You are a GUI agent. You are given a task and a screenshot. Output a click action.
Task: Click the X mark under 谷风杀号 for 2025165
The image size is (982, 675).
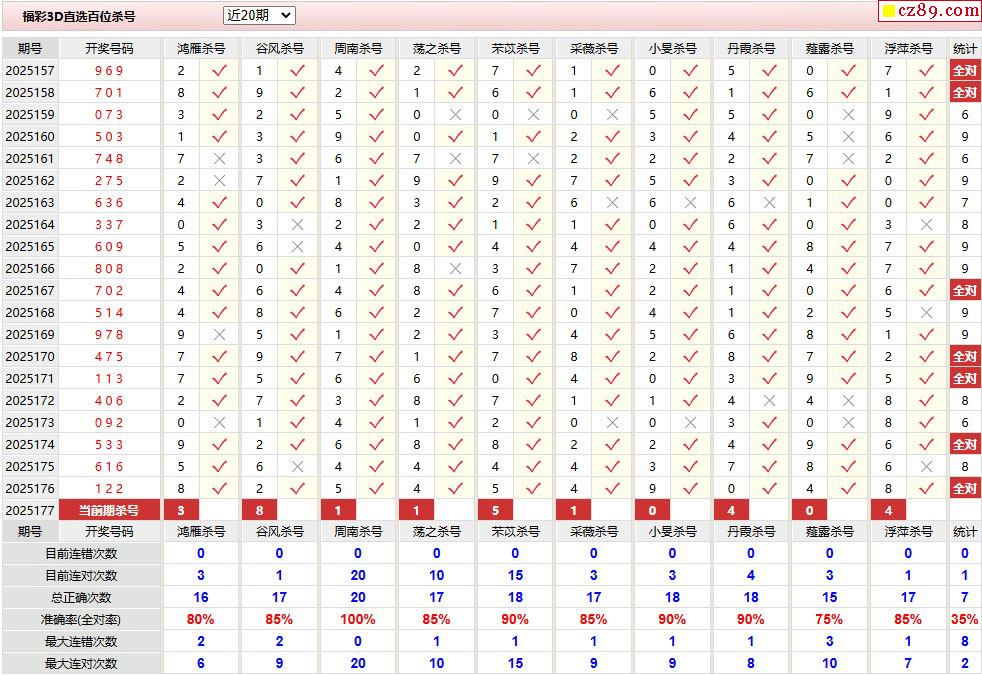(x=297, y=247)
